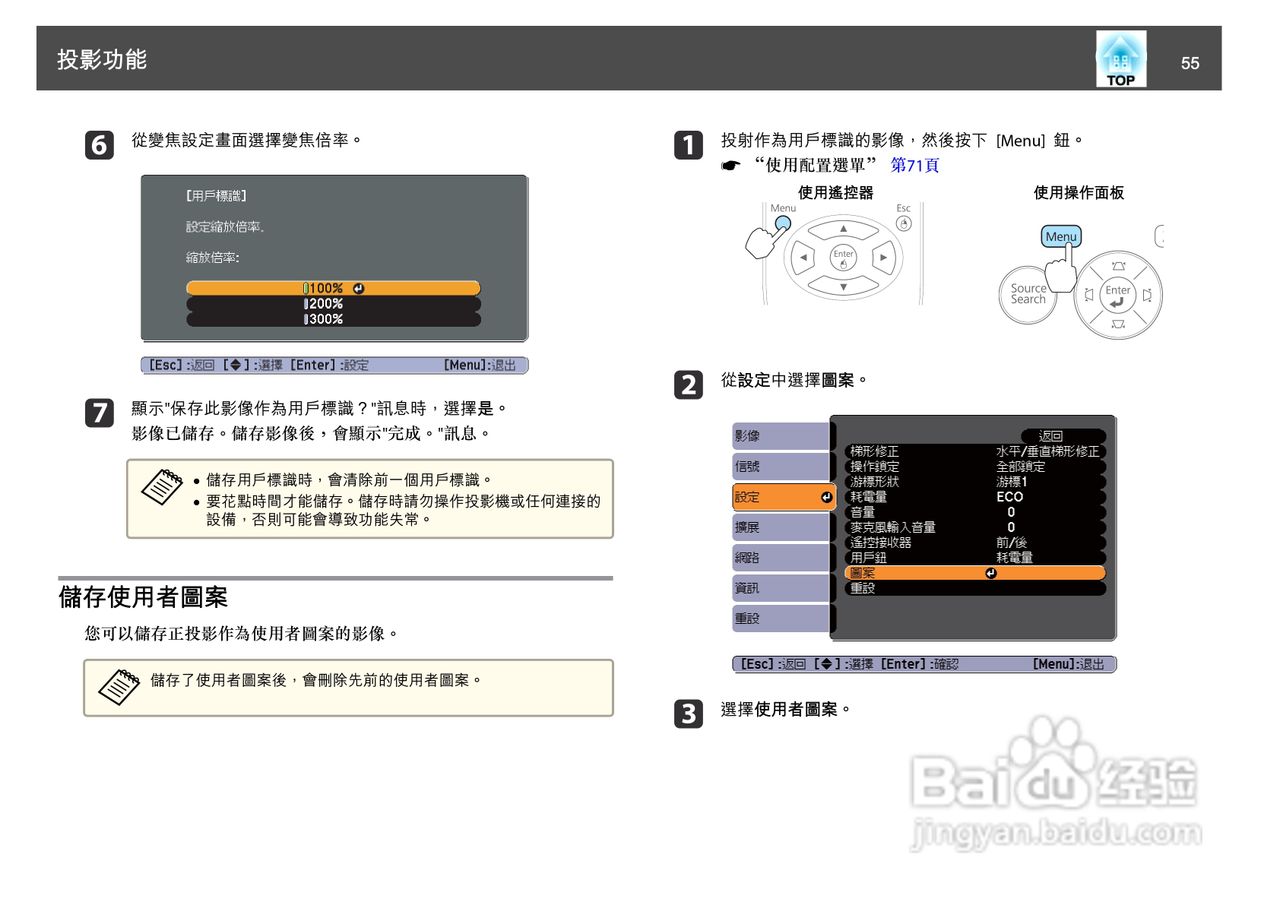Click the 從設定中選擇圖案。 step text

(x=794, y=380)
